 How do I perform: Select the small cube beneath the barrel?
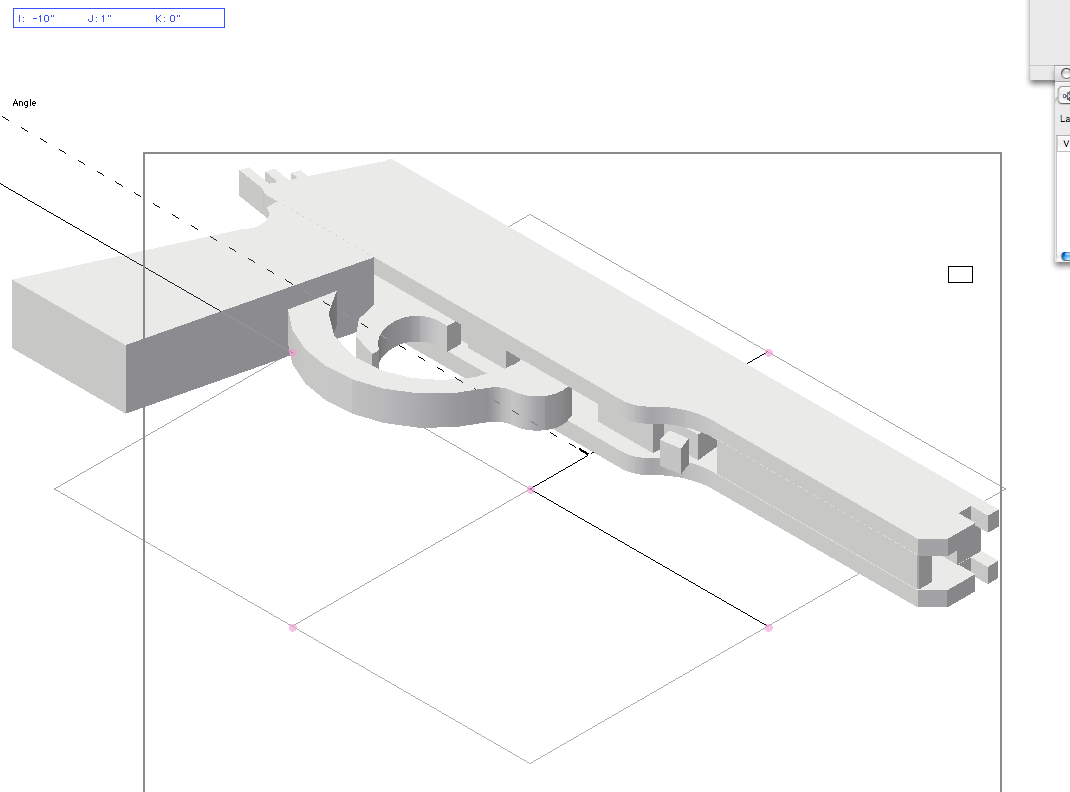(x=674, y=452)
